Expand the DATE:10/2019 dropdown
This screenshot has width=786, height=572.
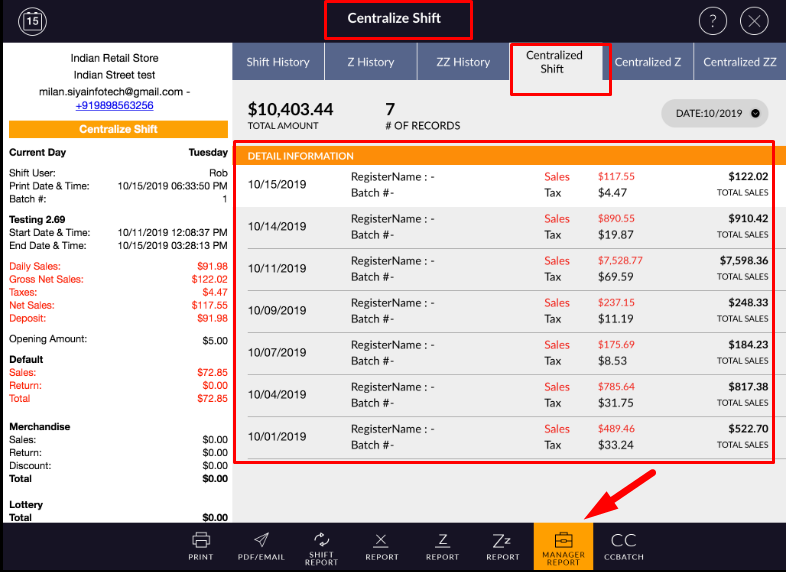point(714,113)
